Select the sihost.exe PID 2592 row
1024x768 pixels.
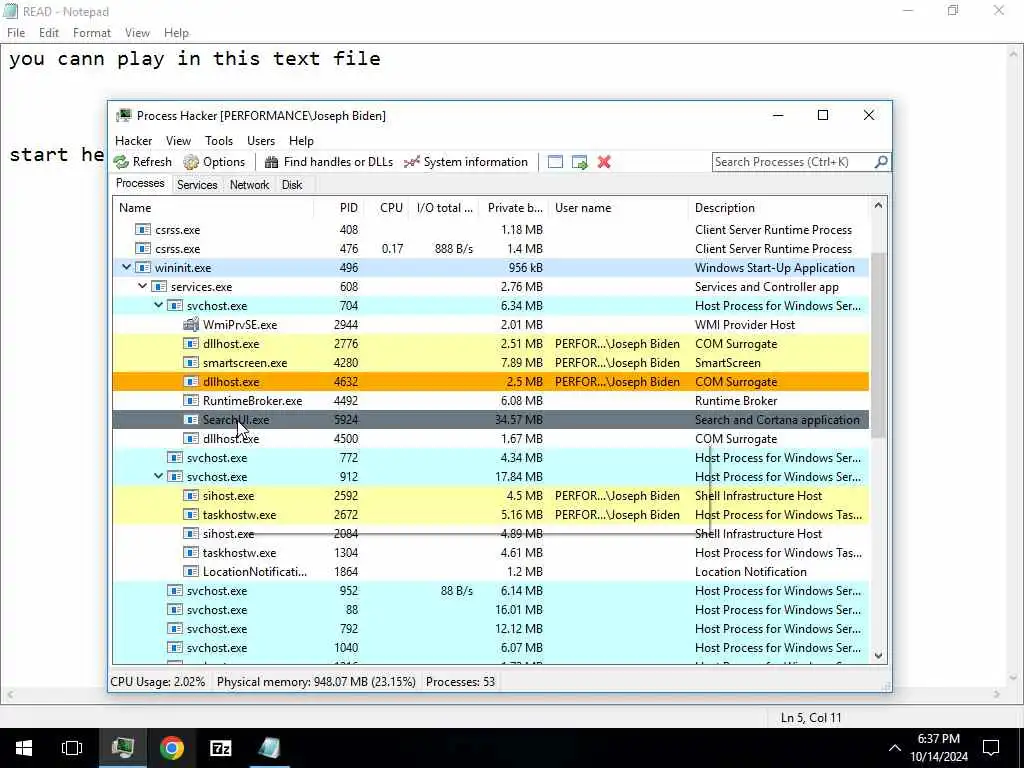coord(490,496)
